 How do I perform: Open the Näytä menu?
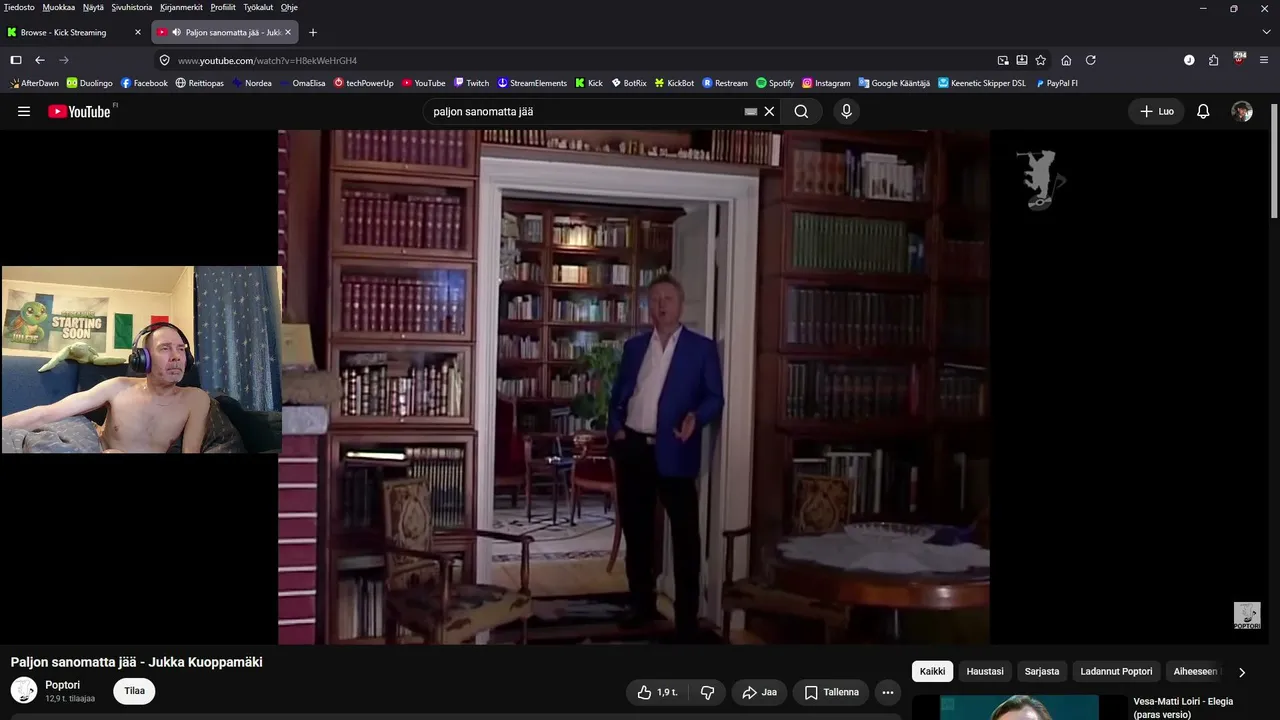(93, 7)
